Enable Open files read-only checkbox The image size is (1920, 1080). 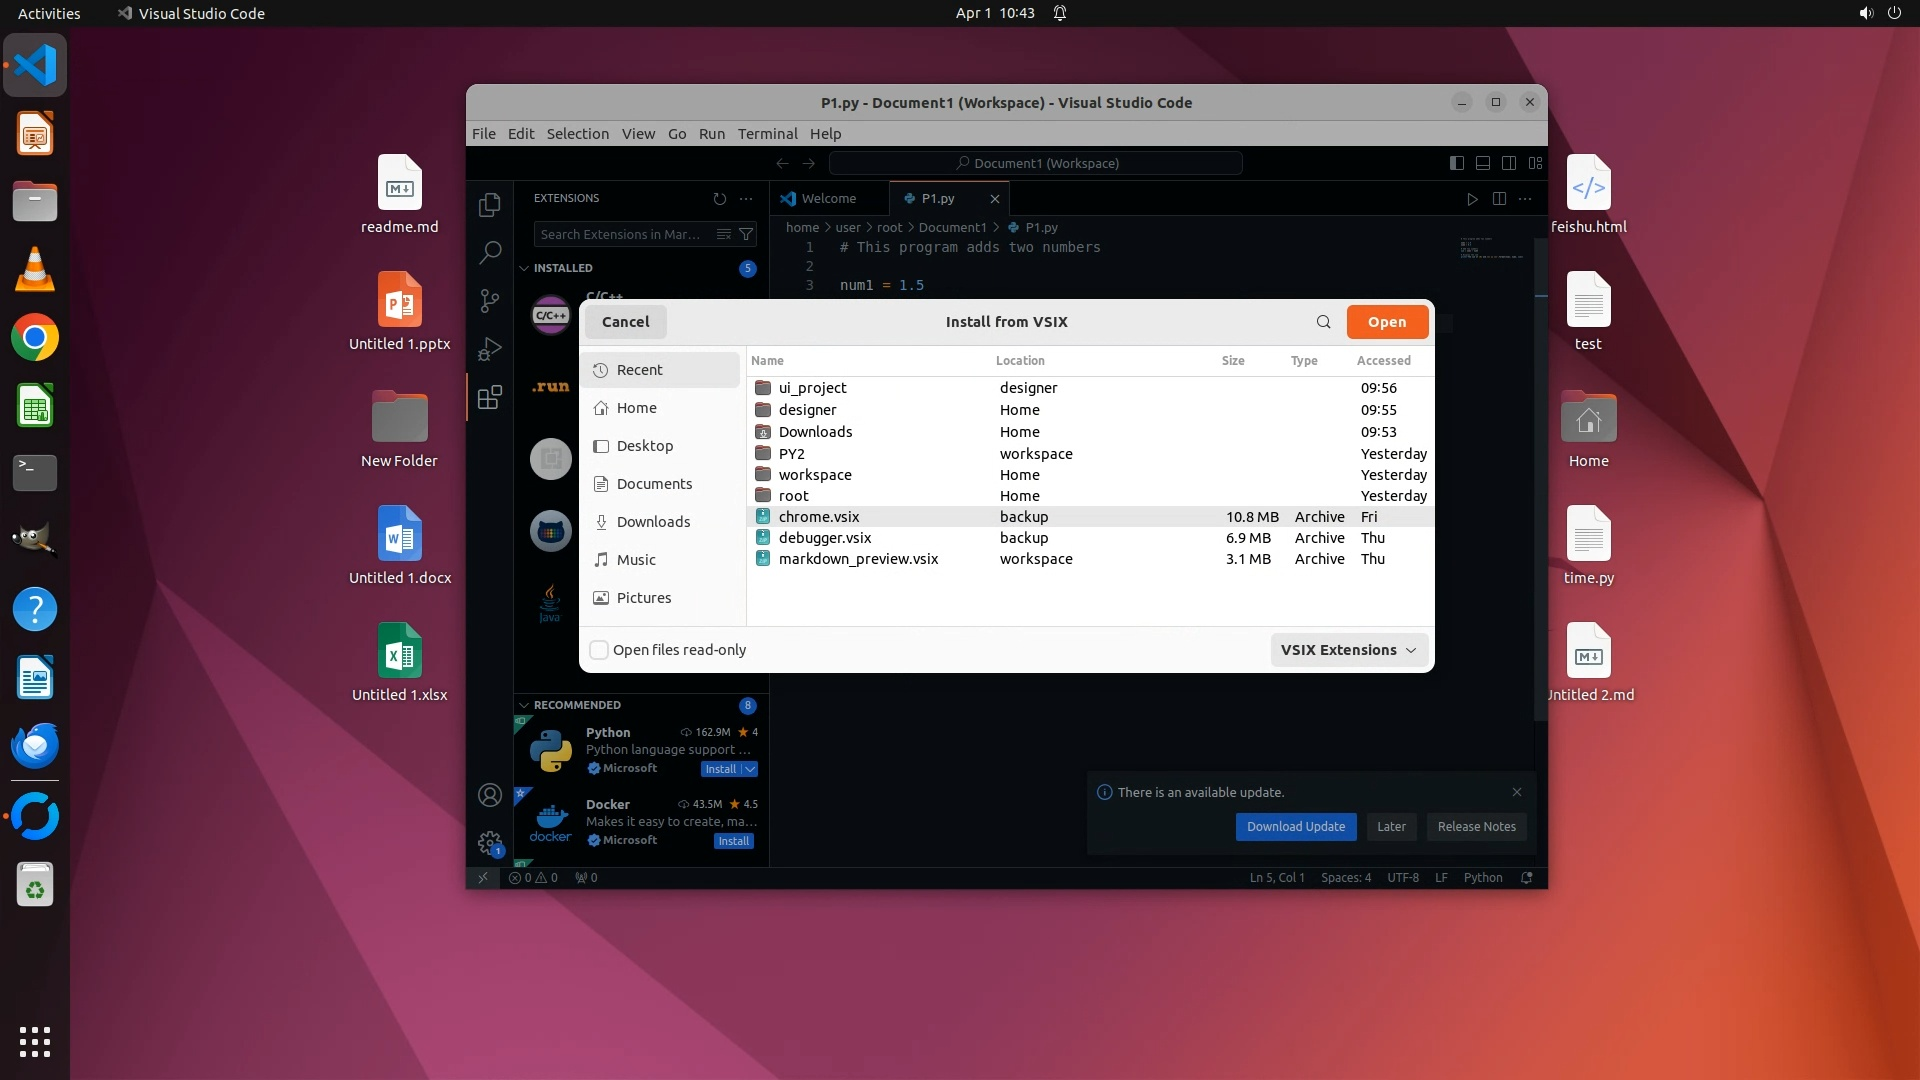click(599, 650)
